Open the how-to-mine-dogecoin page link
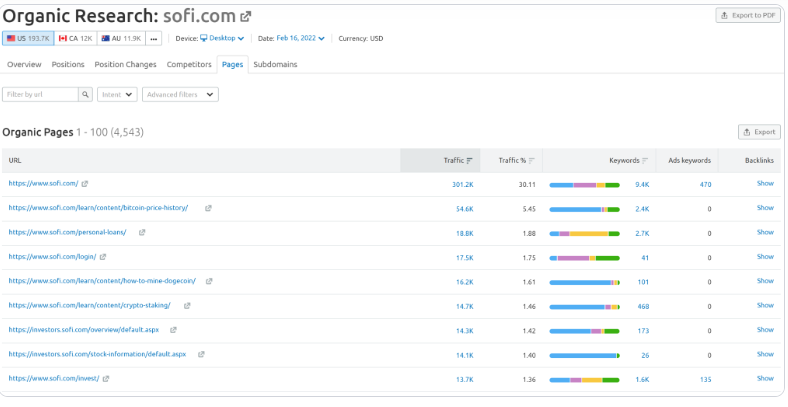This screenshot has width=788, height=407. [x=102, y=281]
